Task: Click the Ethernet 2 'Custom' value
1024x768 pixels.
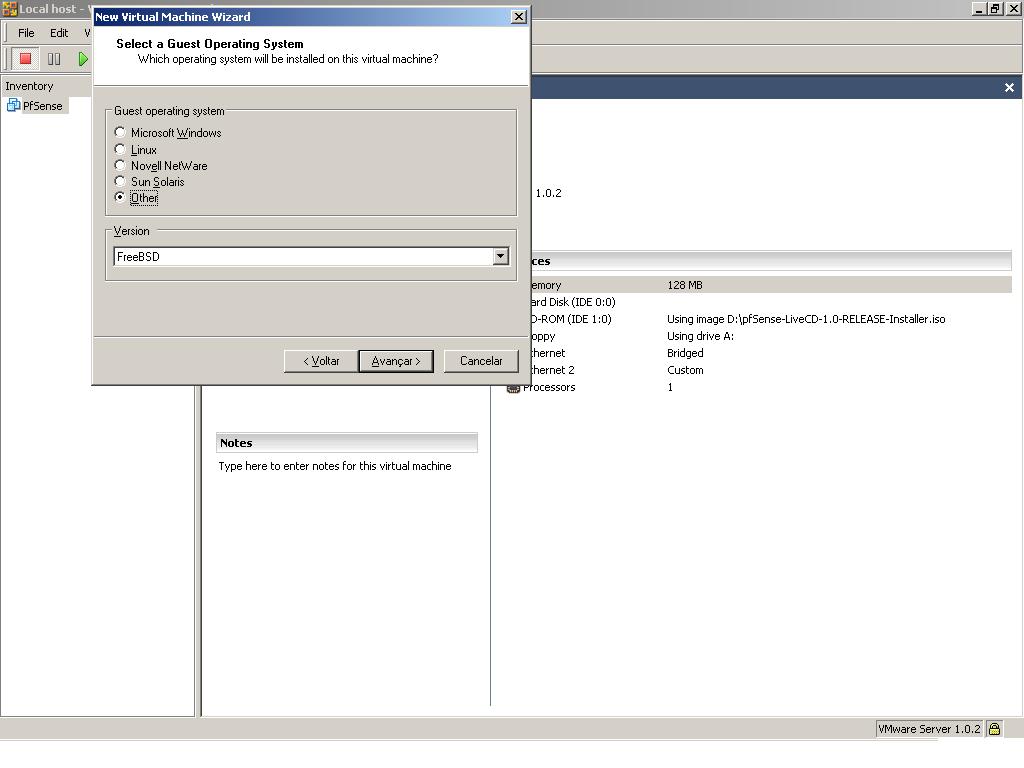Action: (x=685, y=370)
